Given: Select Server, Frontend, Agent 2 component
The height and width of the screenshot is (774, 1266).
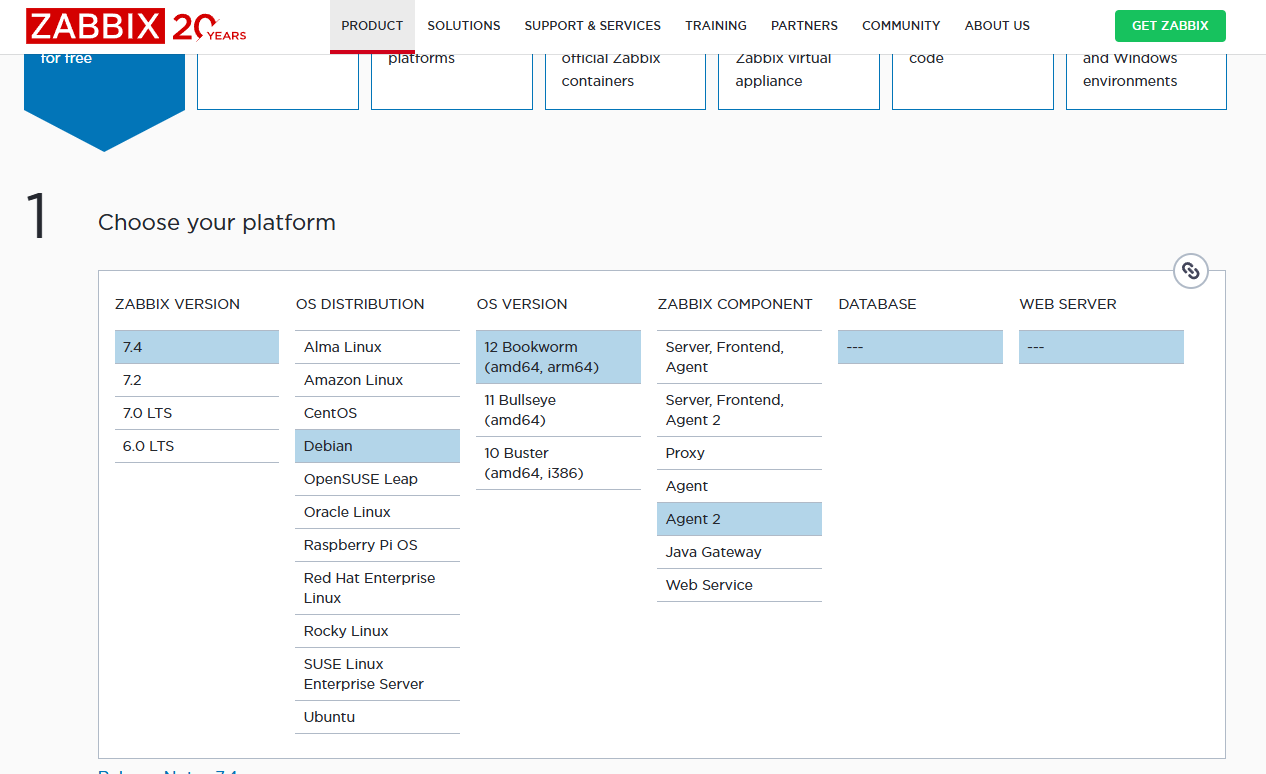Looking at the screenshot, I should click(740, 410).
